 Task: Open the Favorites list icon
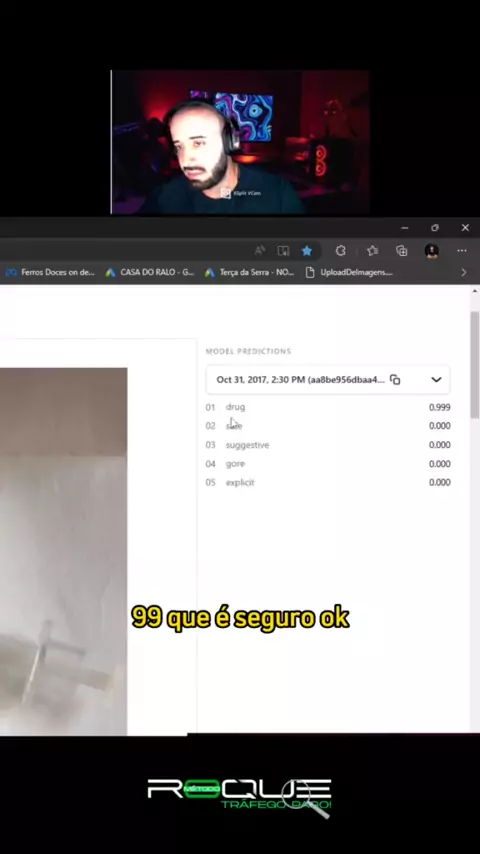(x=373, y=251)
